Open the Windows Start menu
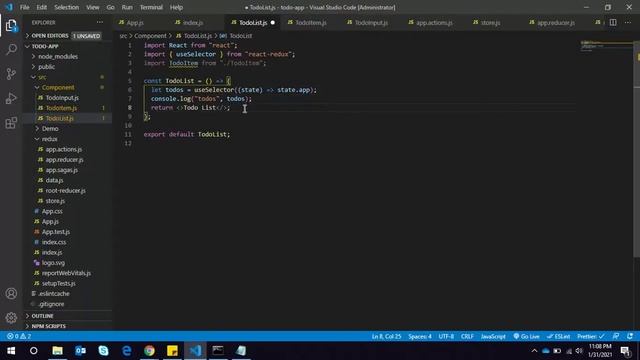 tap(11, 351)
